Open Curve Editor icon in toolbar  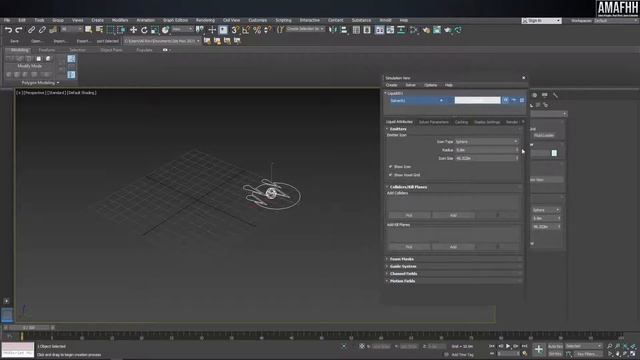390,30
